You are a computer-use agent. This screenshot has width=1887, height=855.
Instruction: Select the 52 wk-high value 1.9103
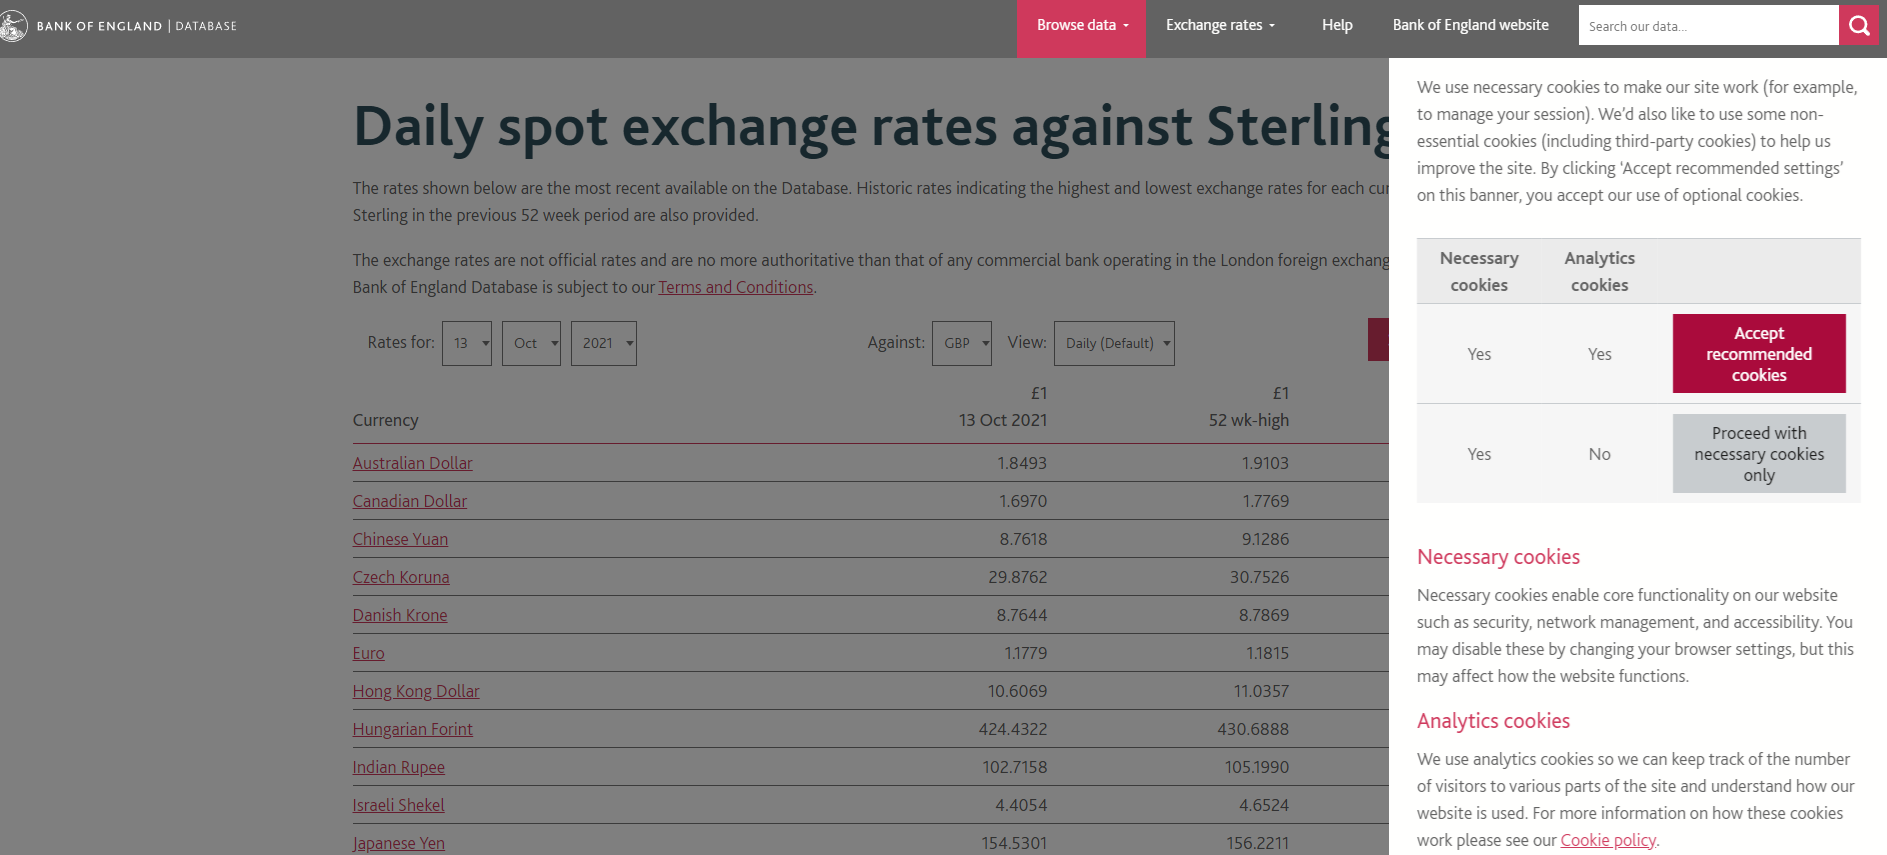1265,463
